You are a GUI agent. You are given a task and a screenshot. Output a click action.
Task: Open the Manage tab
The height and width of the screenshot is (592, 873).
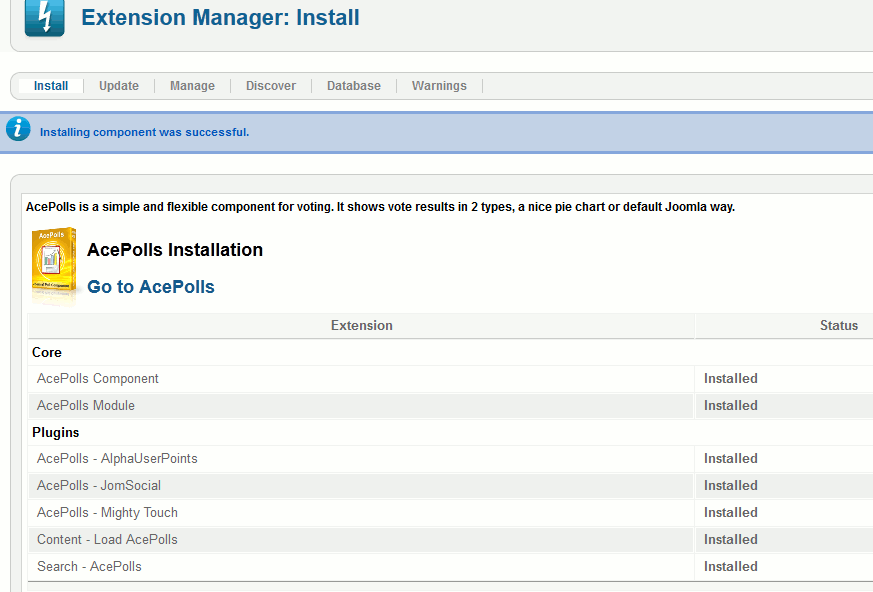tap(192, 86)
